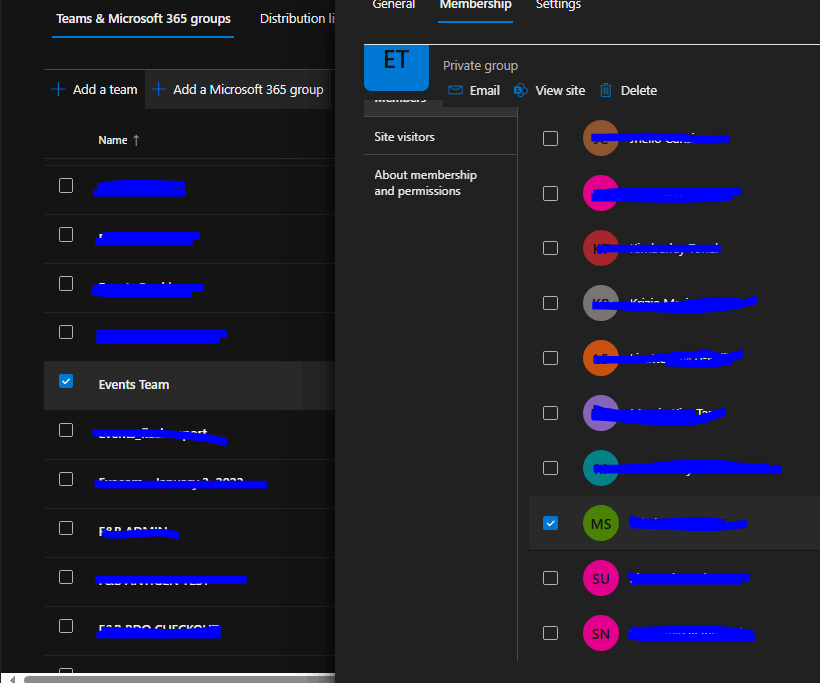Click the View site button
Viewport: 820px width, 683px height.
[x=550, y=90]
